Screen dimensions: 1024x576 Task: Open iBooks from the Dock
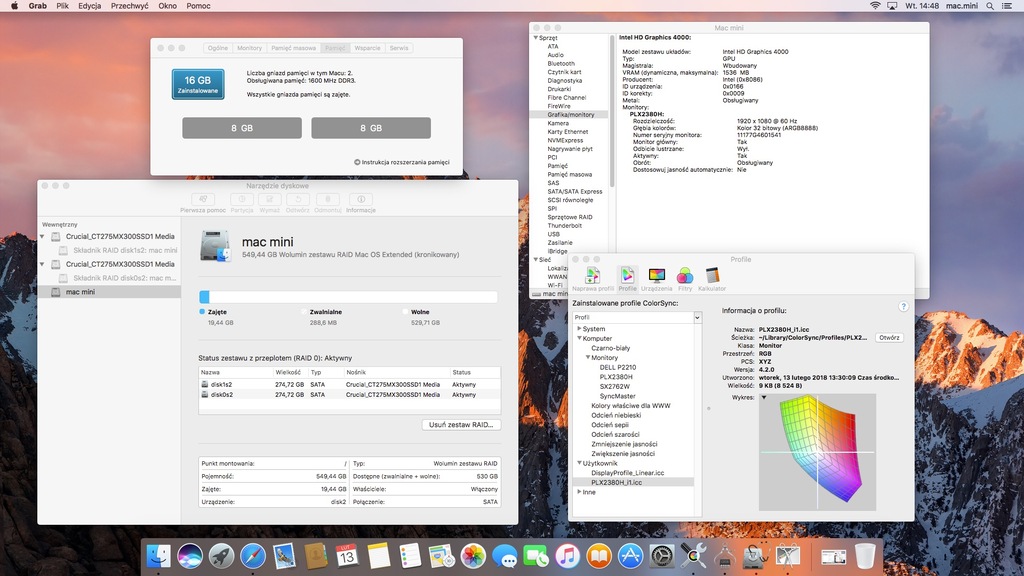(x=598, y=556)
